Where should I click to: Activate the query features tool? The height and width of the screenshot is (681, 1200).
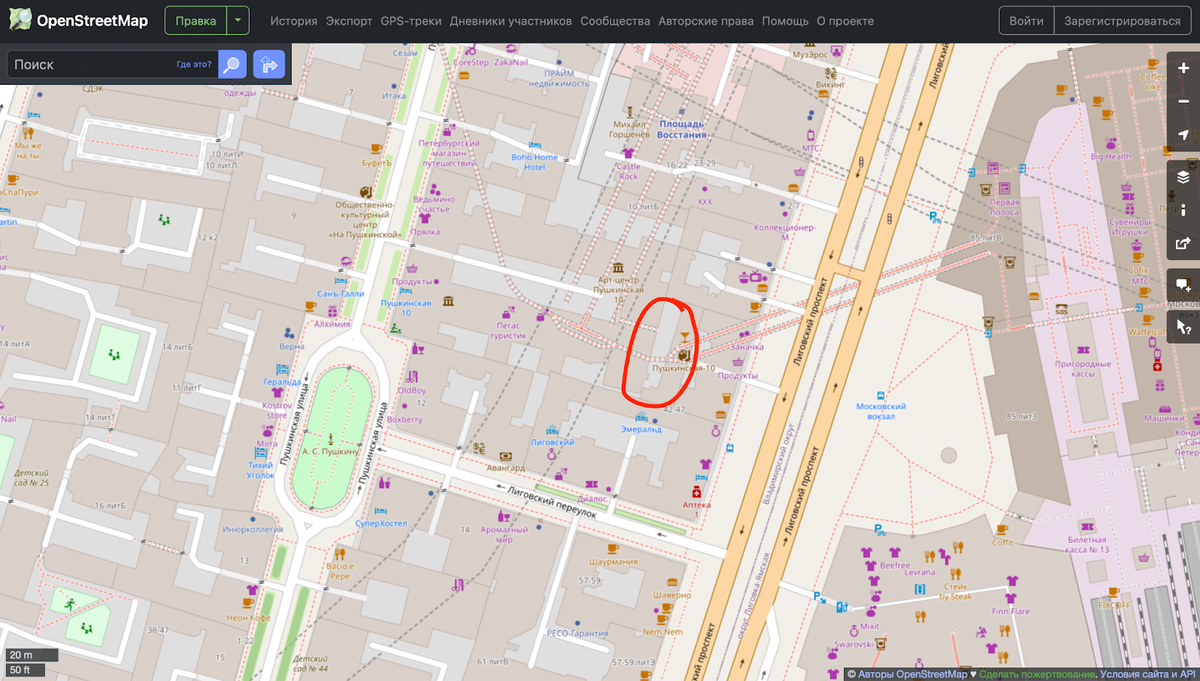click(1183, 327)
